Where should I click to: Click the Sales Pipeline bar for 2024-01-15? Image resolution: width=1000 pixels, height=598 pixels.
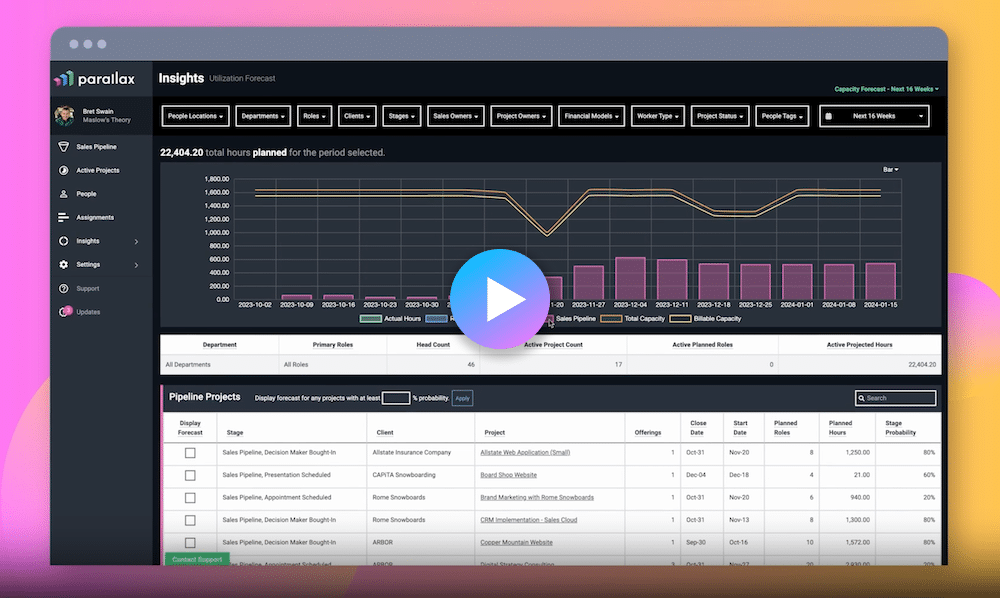(x=881, y=281)
